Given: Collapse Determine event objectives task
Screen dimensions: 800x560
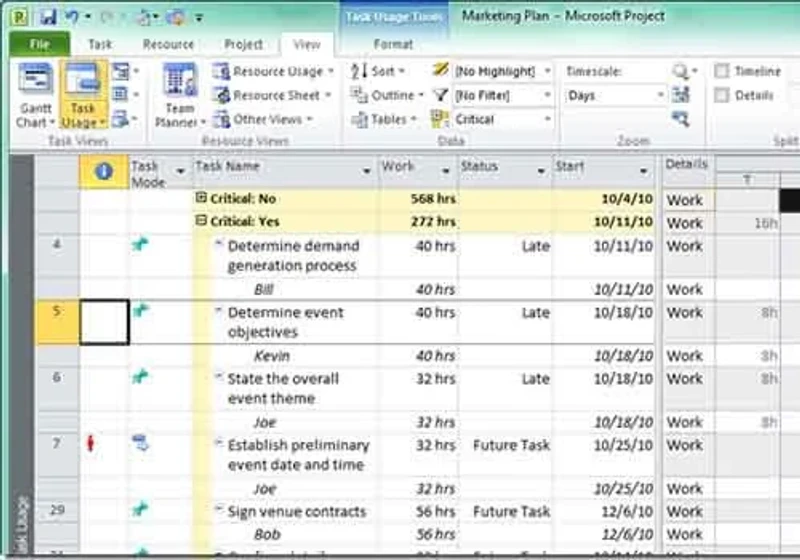Looking at the screenshot, I should [x=218, y=310].
